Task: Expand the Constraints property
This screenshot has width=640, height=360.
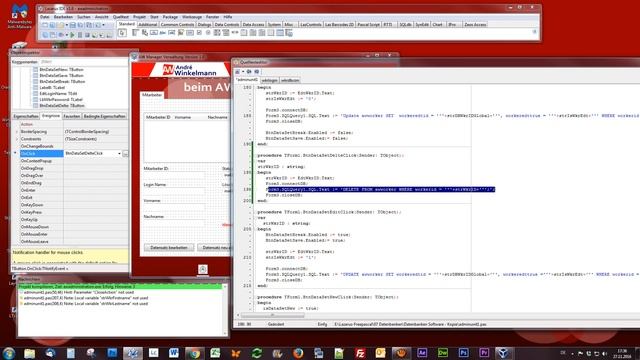Action: tap(16, 139)
